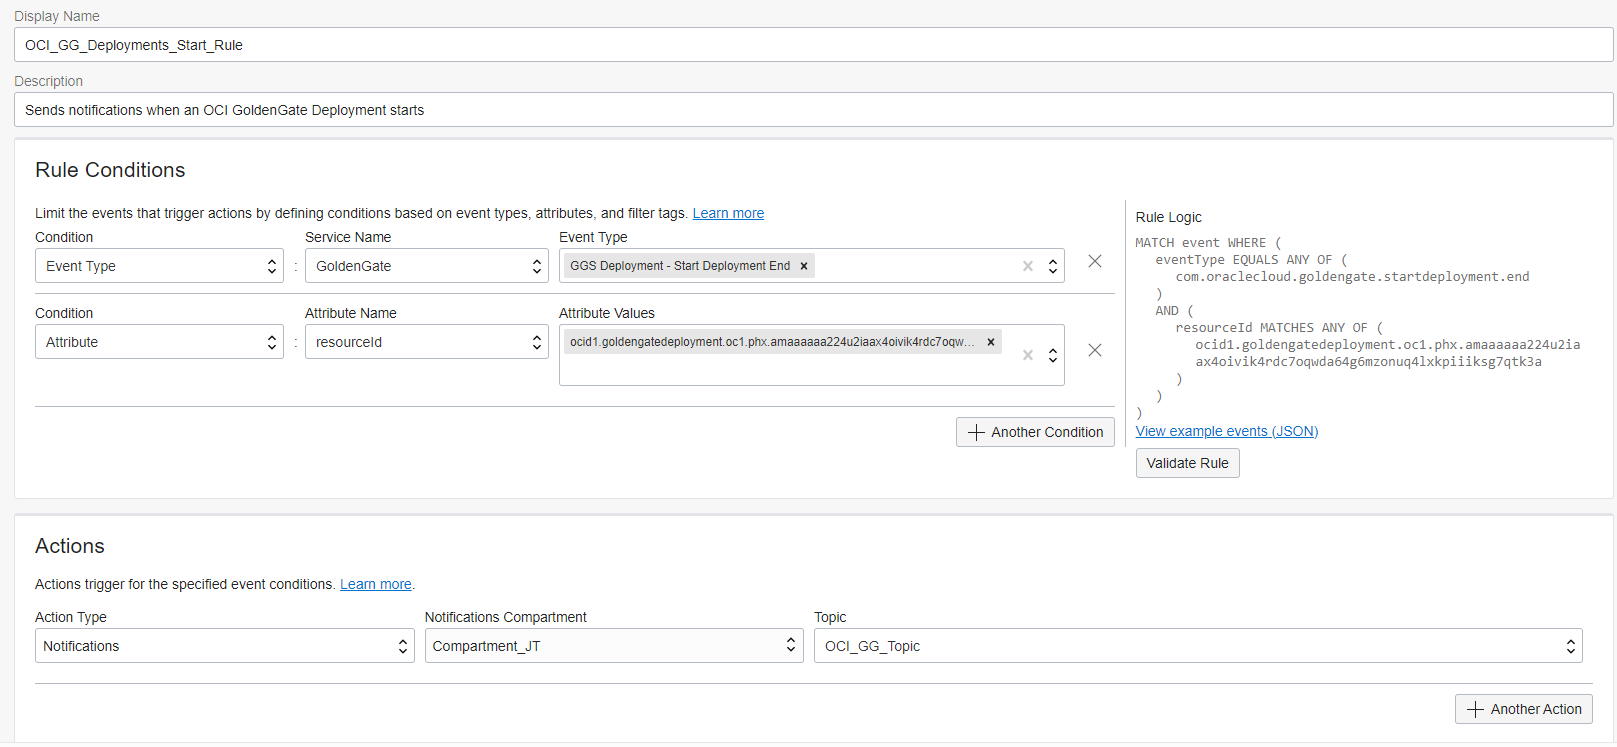Open the GoldenGate Service Name dropdown
This screenshot has width=1617, height=747.
(427, 266)
